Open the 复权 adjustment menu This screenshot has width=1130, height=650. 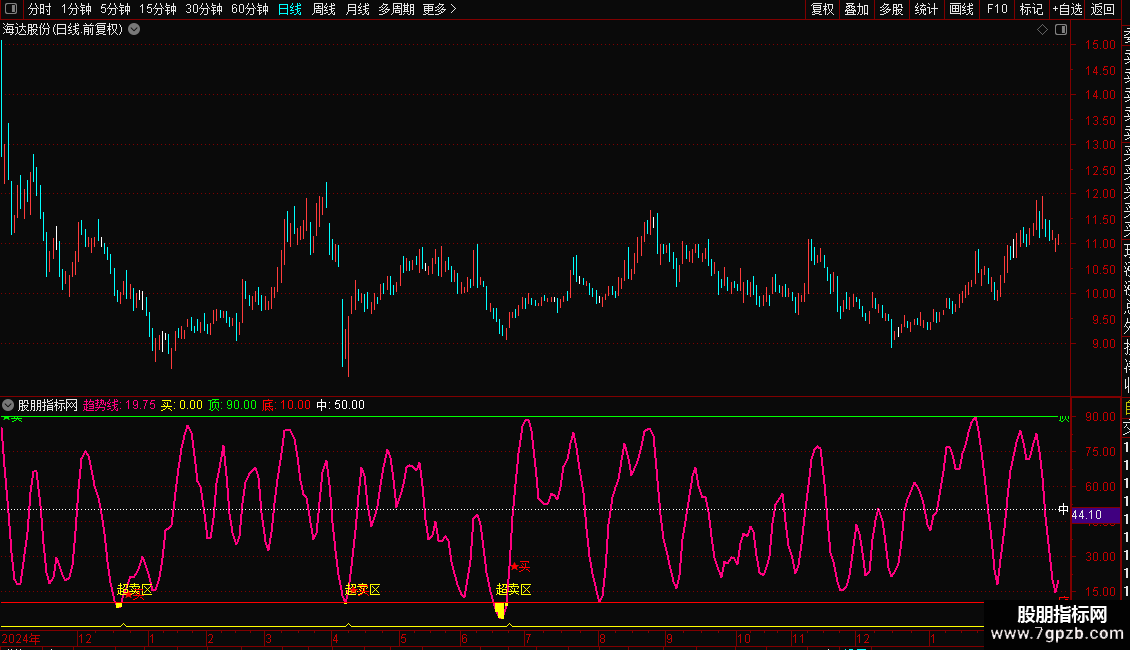822,9
